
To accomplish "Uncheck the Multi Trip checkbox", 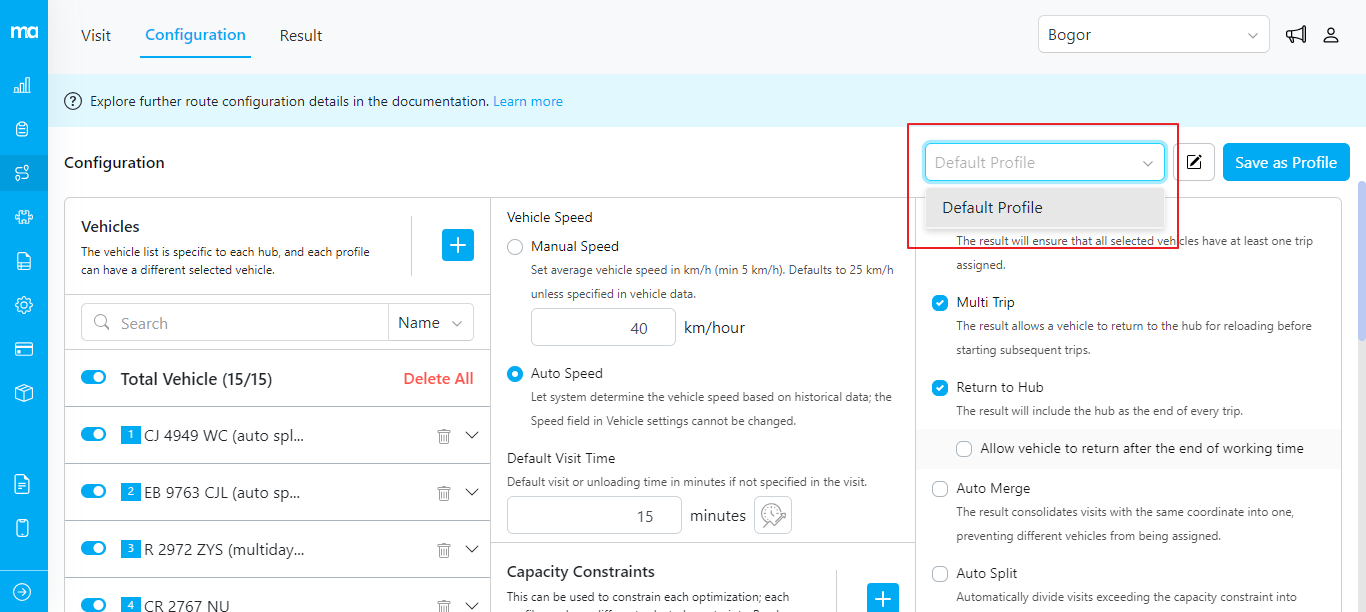I will coord(940,303).
